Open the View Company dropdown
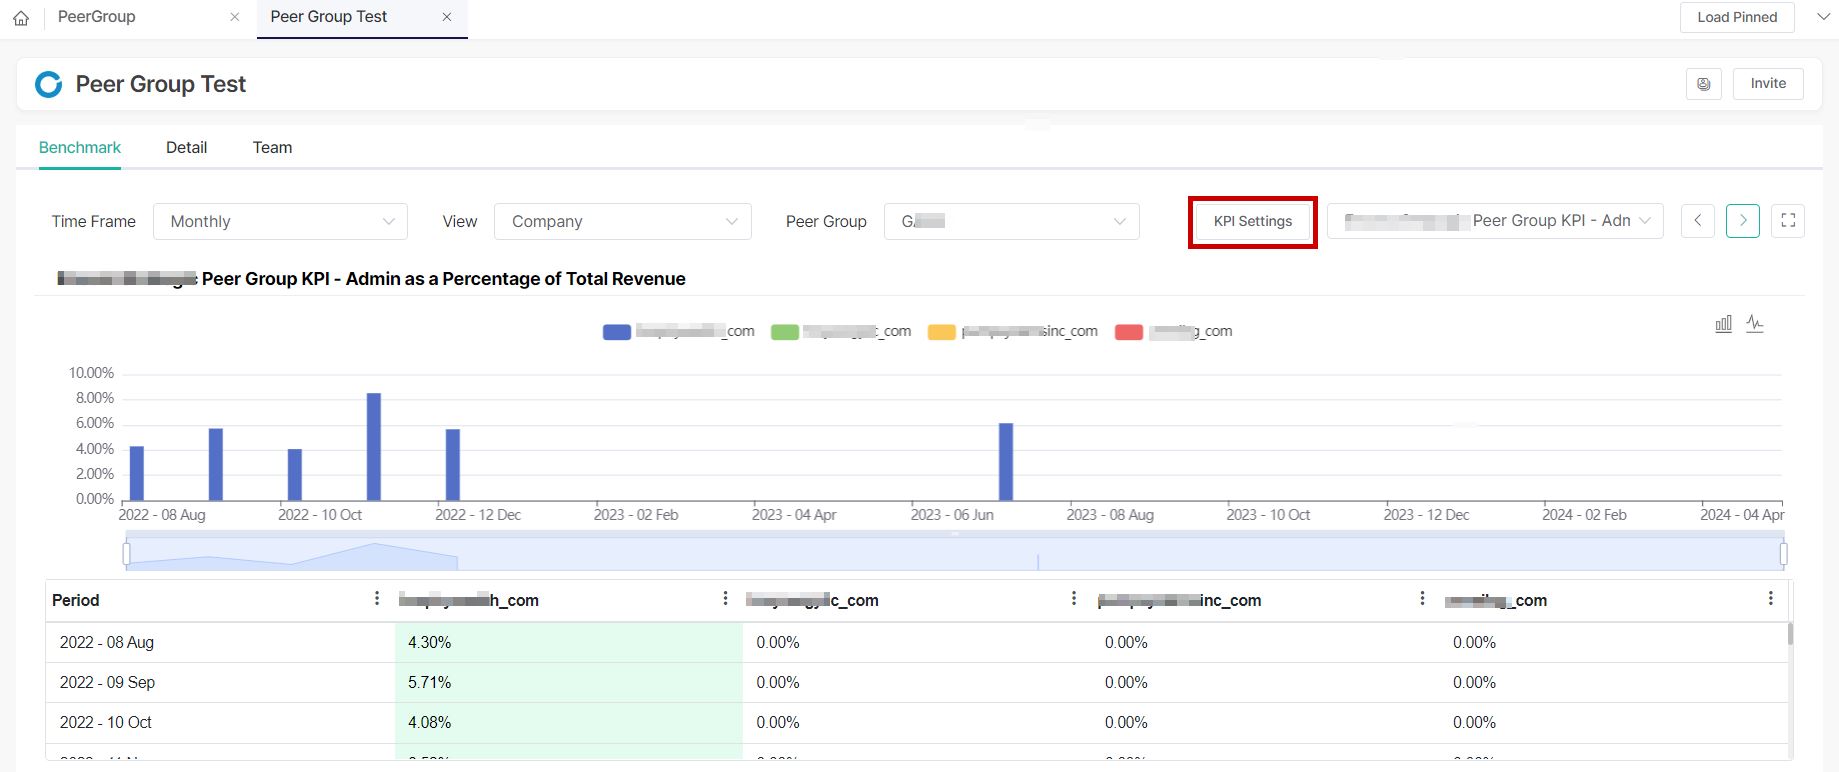Screen dimensions: 1839x772 pyautogui.click(x=623, y=221)
